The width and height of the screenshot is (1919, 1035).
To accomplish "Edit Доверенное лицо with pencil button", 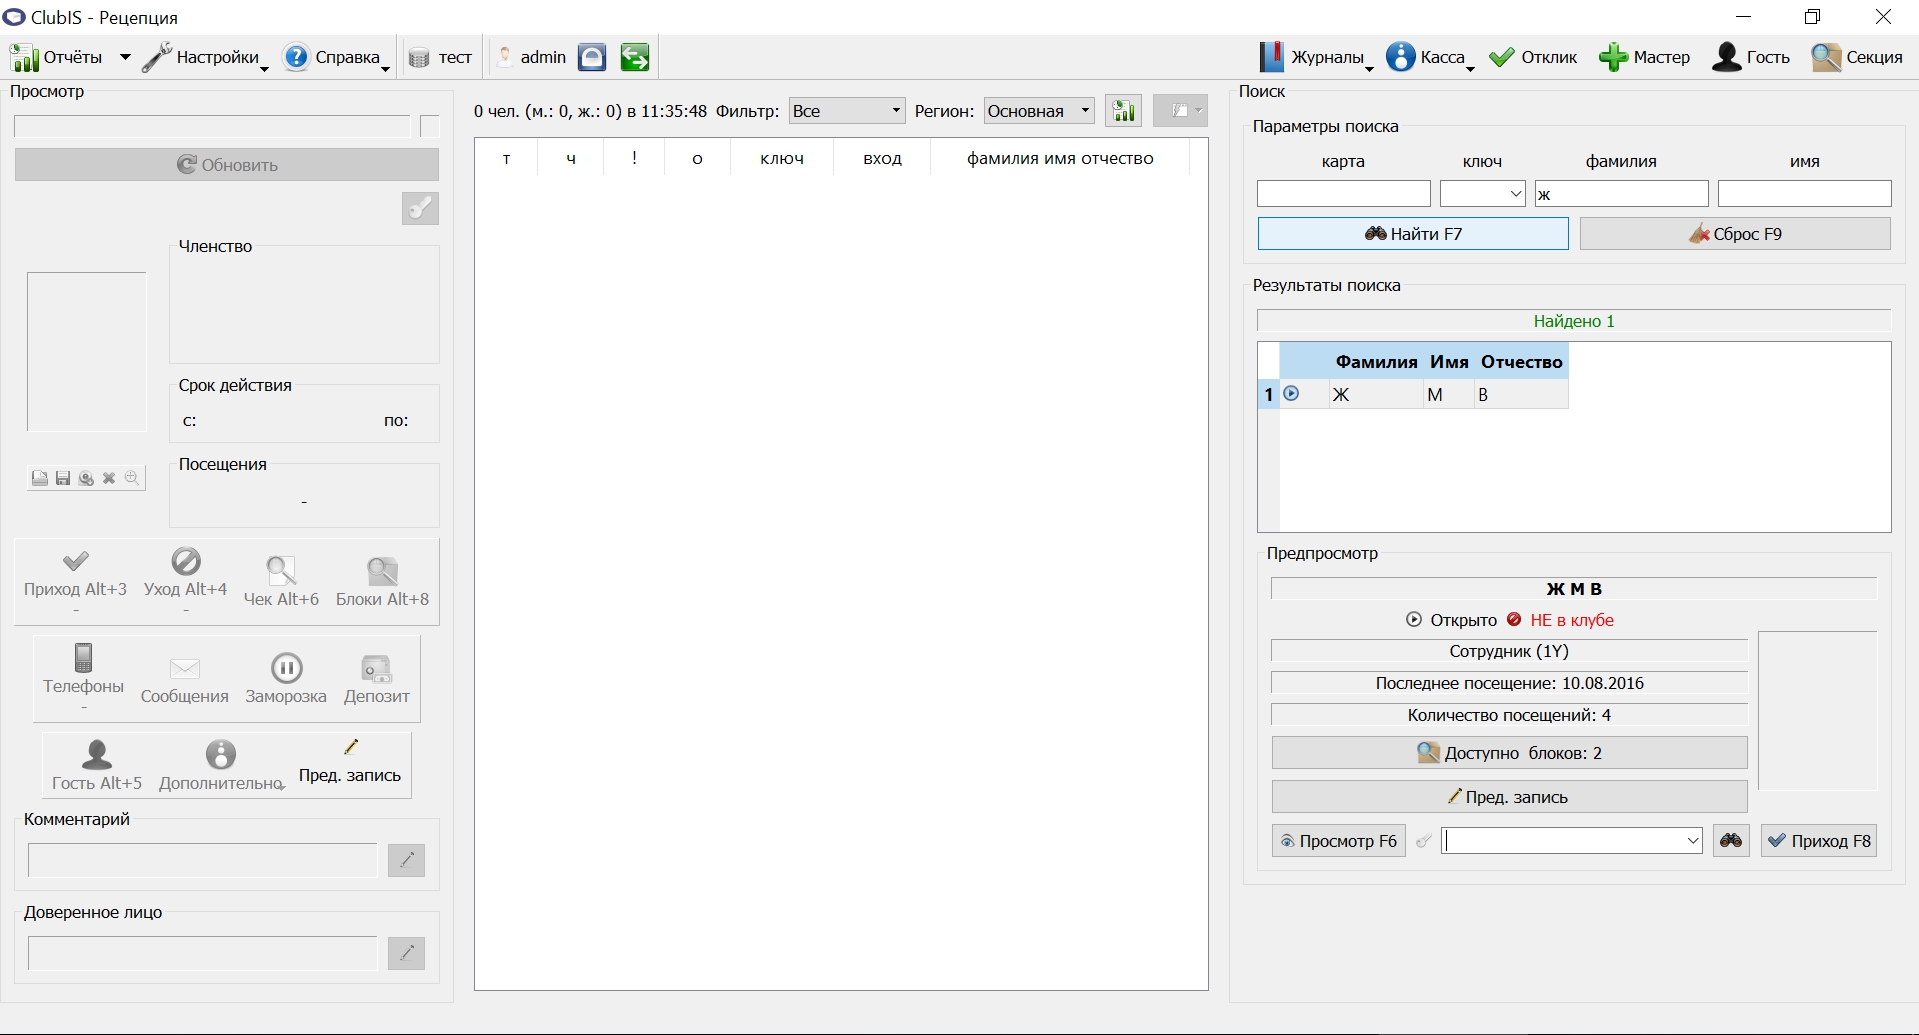I will click(406, 953).
